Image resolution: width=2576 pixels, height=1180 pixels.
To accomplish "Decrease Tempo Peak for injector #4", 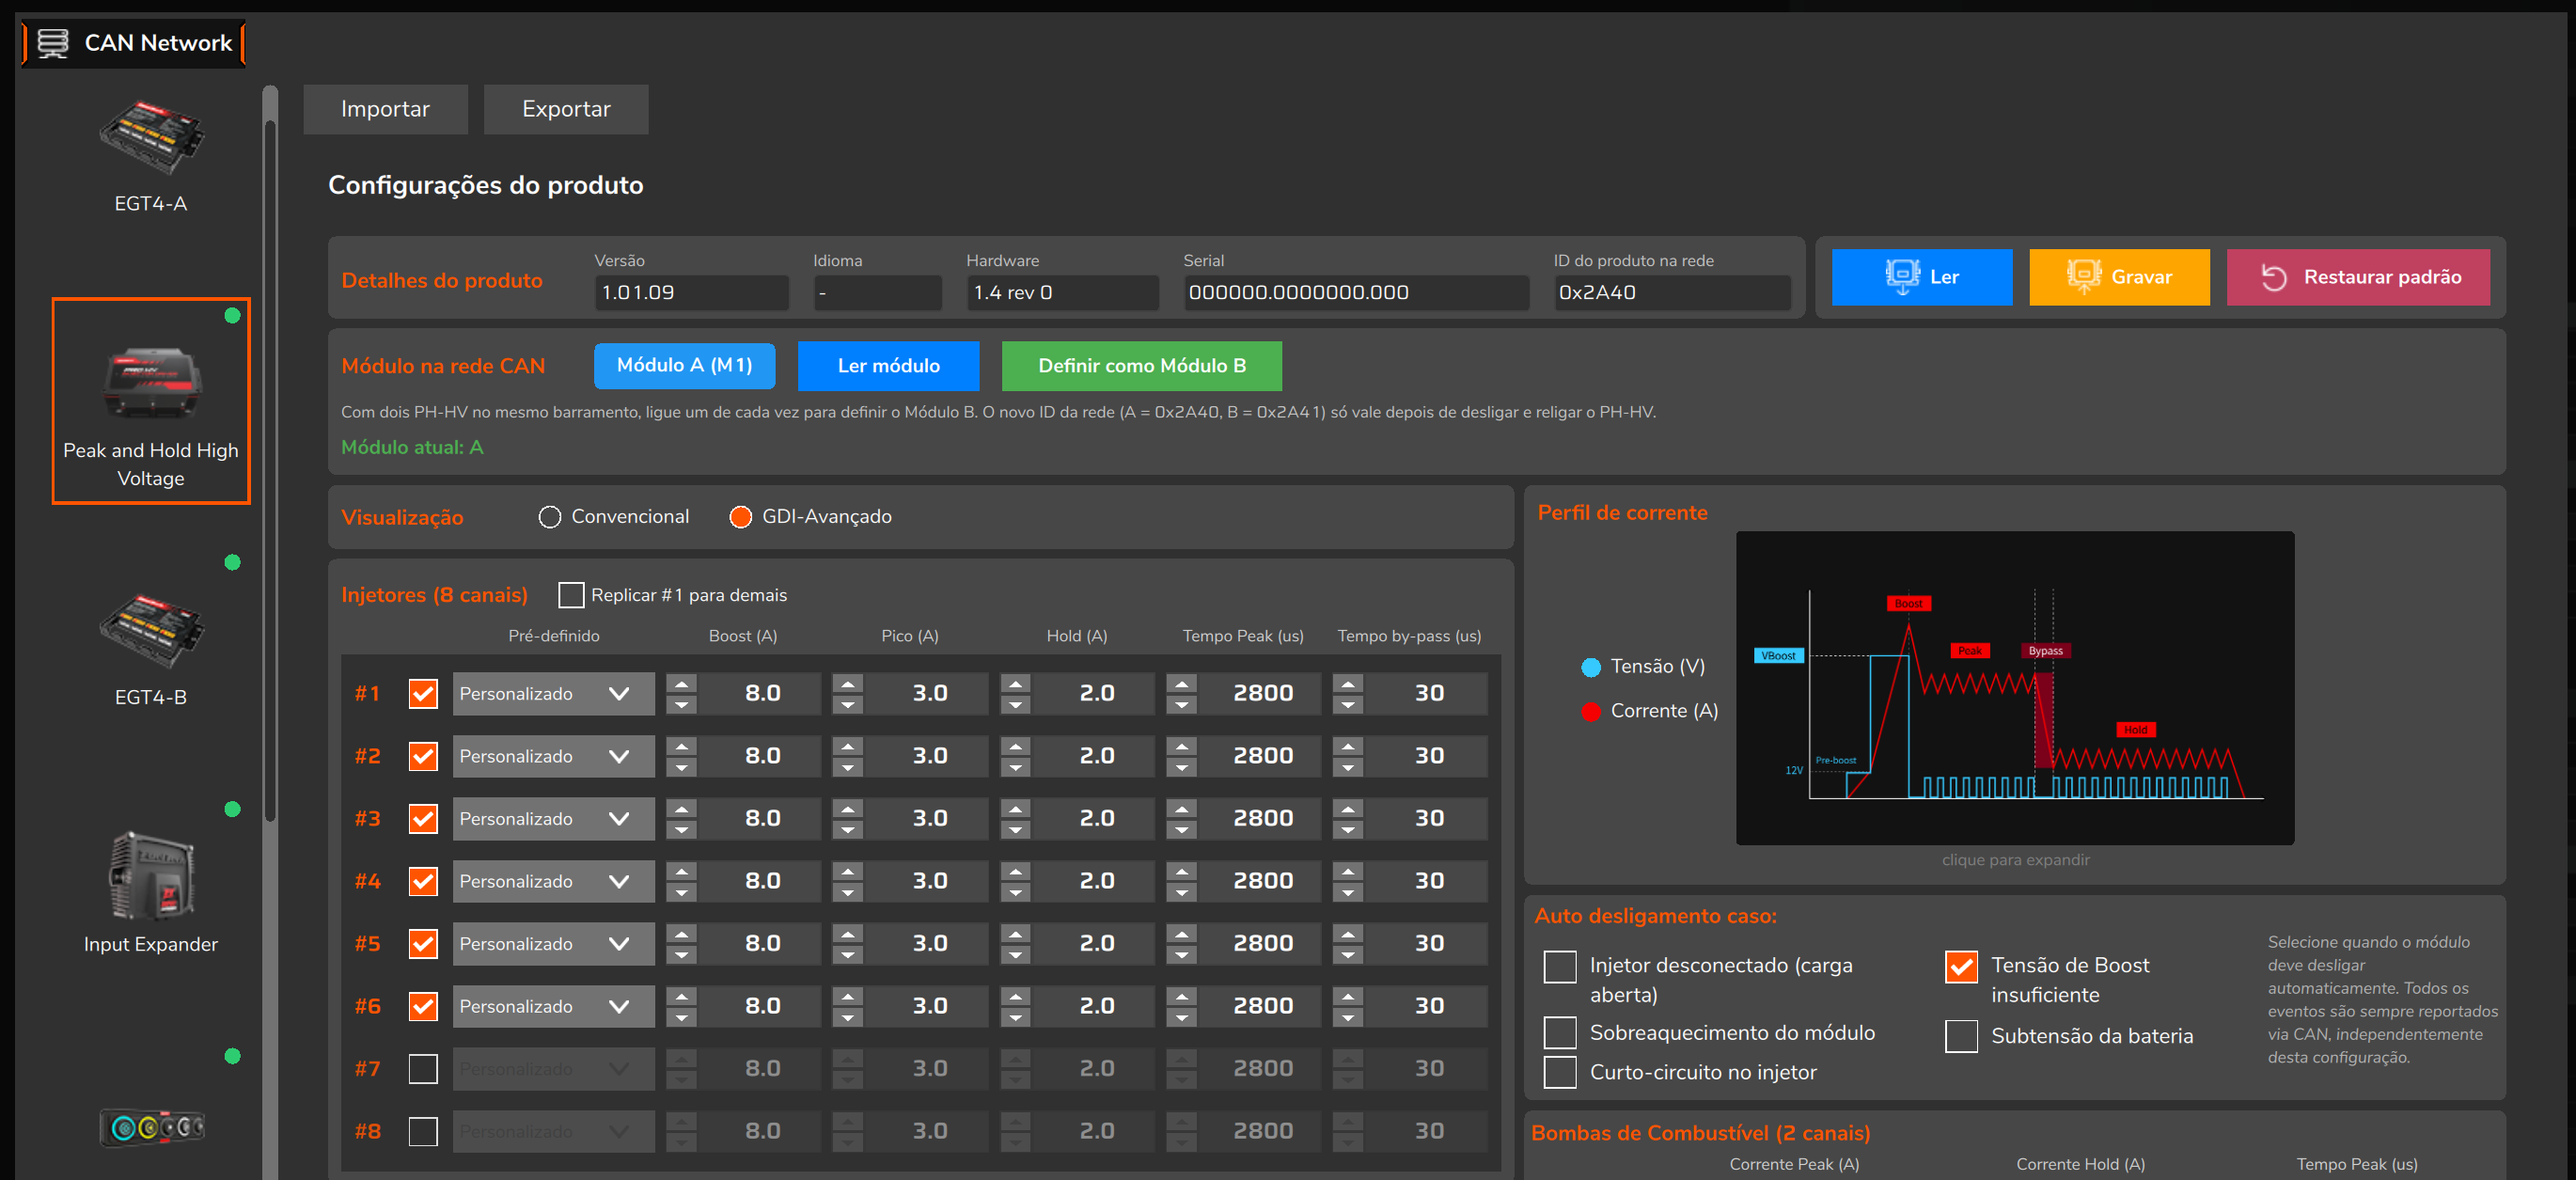I will pos(1182,891).
